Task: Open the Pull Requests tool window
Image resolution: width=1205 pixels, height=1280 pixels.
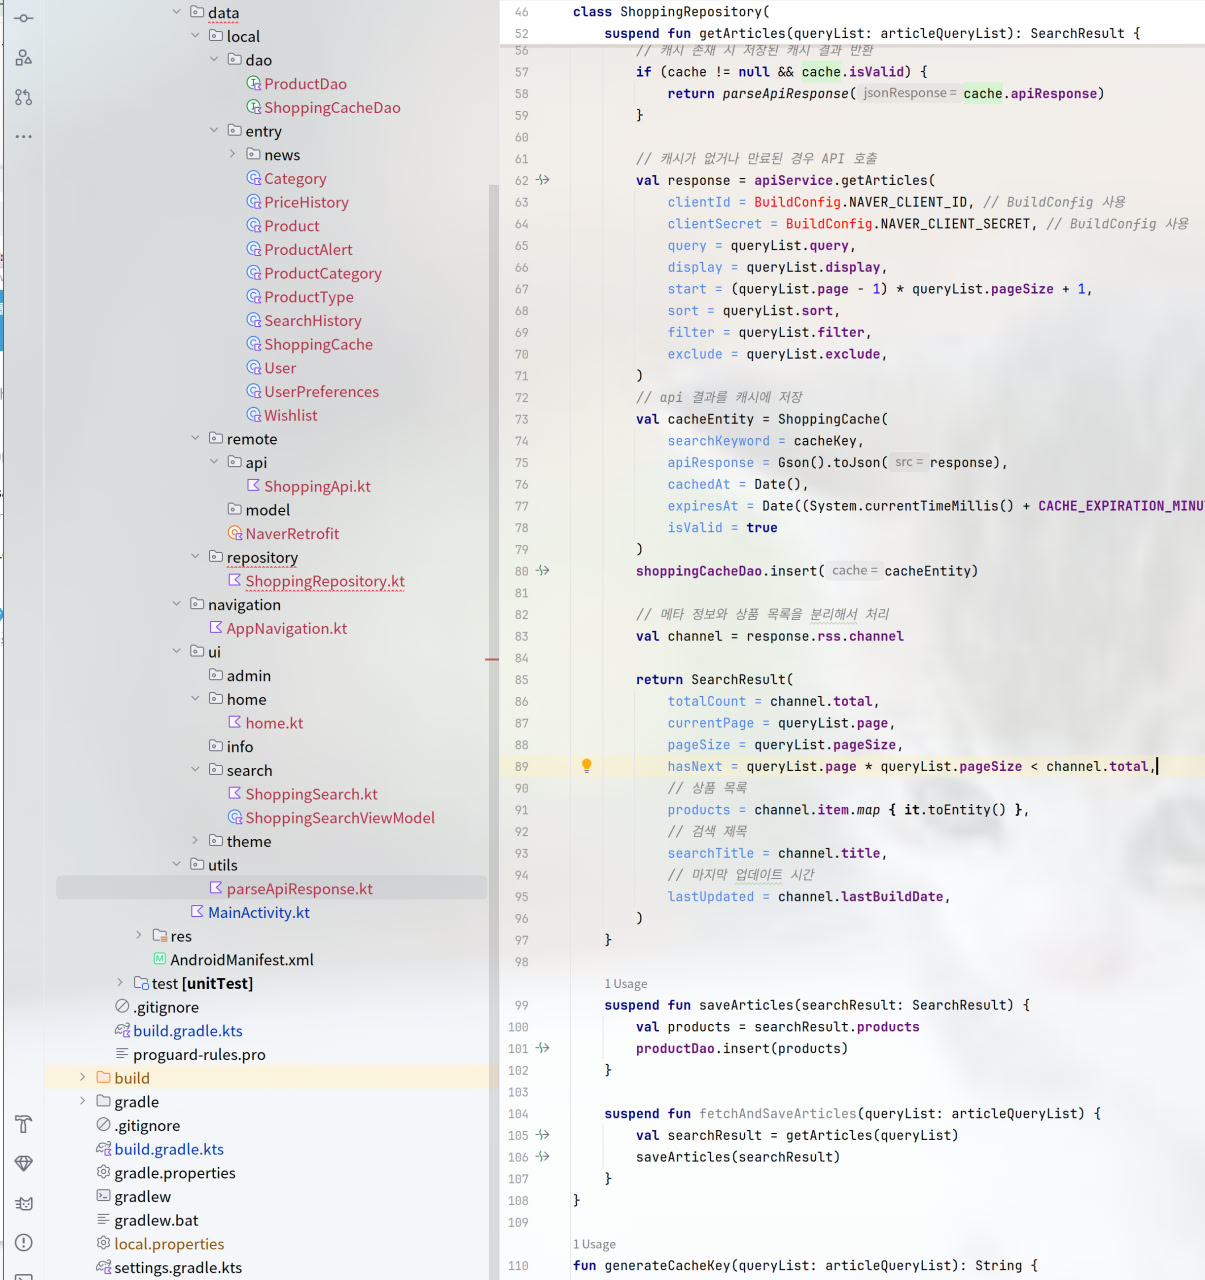Action: tap(24, 97)
